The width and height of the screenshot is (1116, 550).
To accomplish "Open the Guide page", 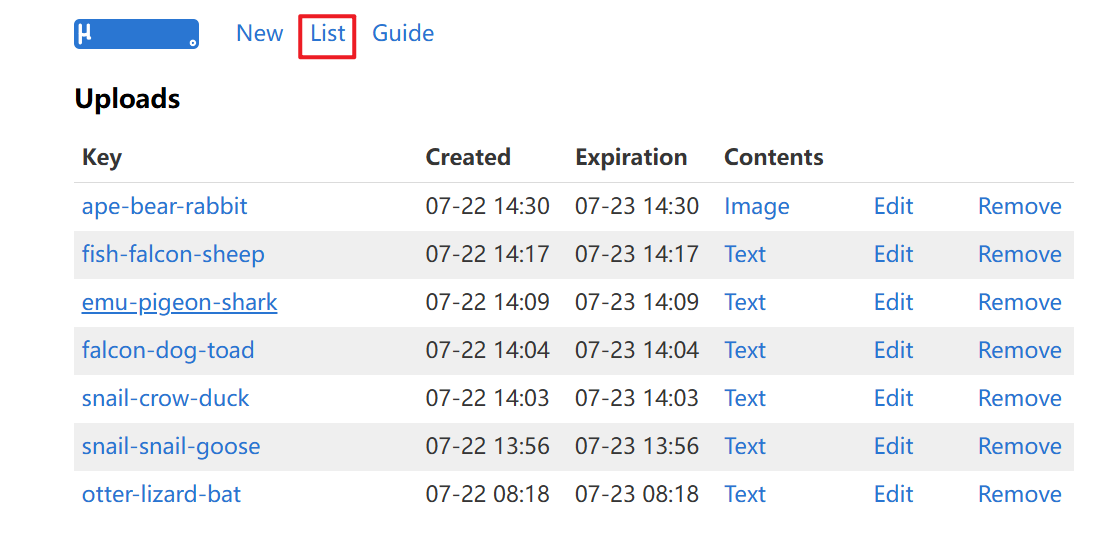I will 403,33.
